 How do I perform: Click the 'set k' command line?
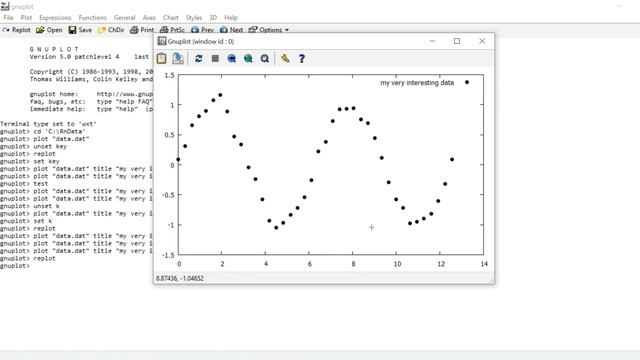pyautogui.click(x=26, y=221)
